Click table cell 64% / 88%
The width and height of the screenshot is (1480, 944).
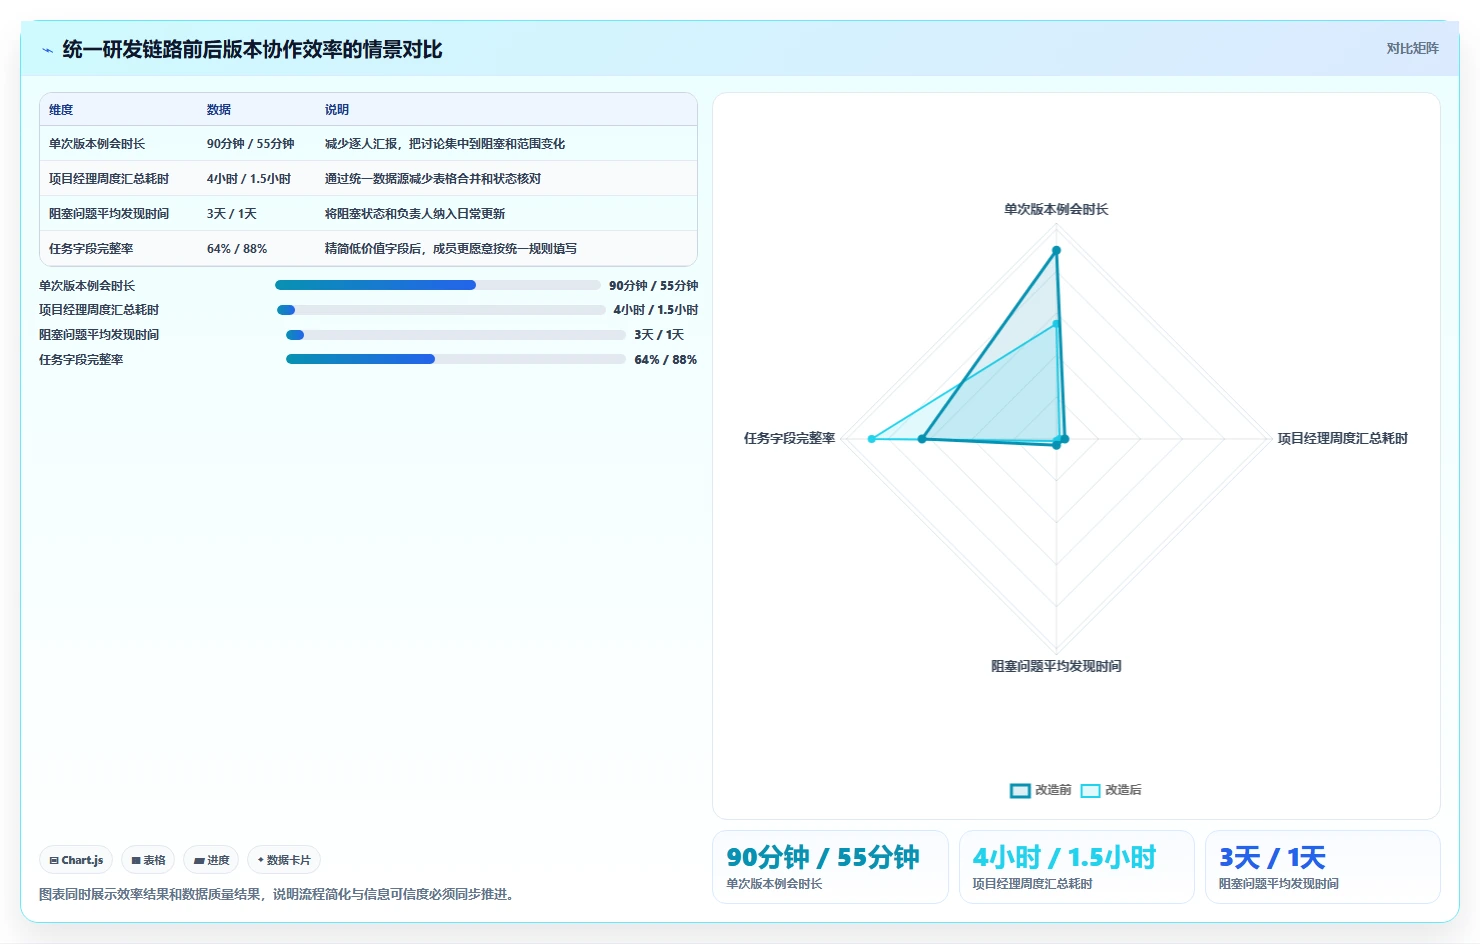237,249
